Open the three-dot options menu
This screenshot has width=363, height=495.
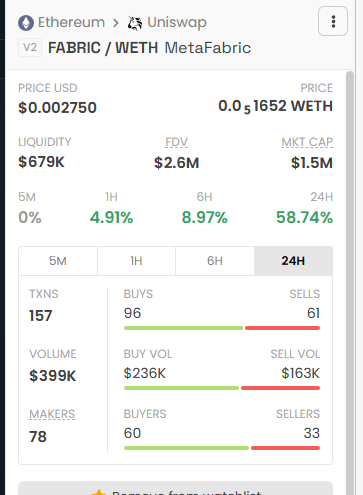333,21
